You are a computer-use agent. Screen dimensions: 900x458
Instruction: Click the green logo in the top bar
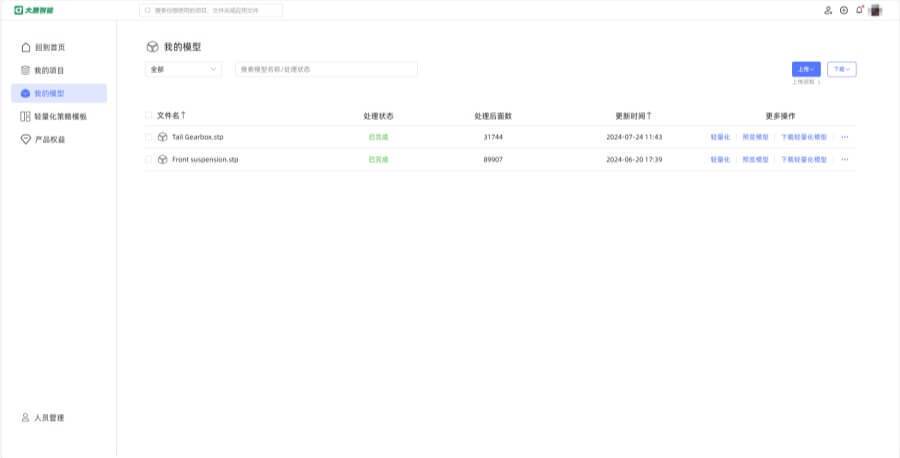34,10
